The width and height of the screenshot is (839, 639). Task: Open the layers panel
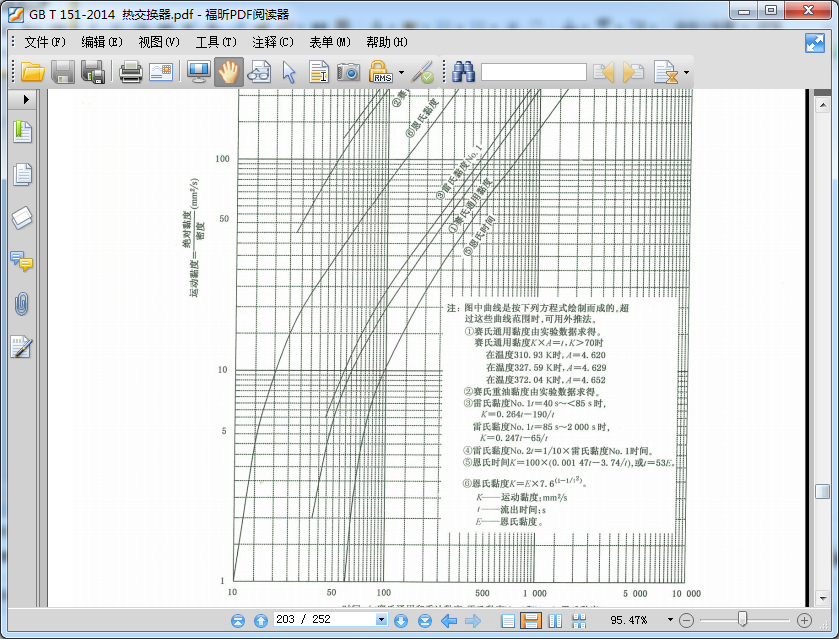tap(22, 217)
